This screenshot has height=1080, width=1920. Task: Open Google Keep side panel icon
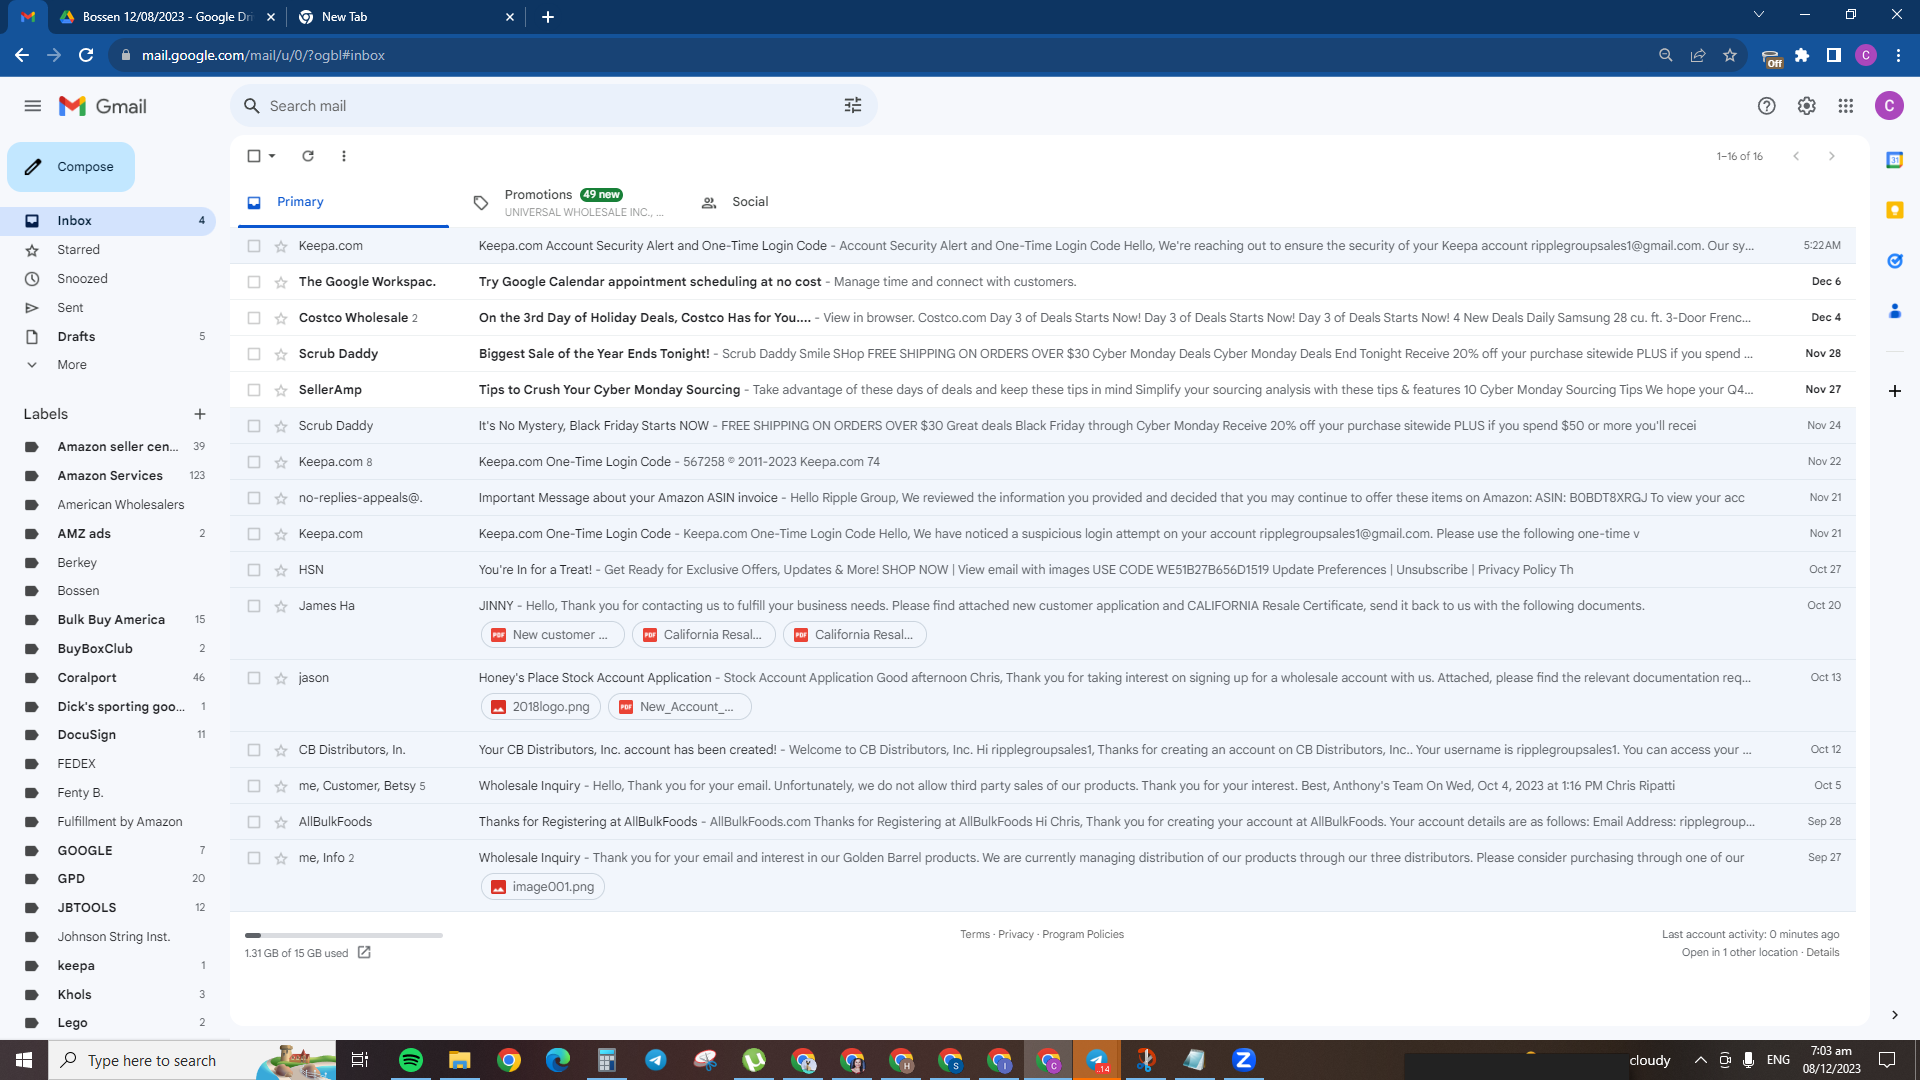[1895, 210]
